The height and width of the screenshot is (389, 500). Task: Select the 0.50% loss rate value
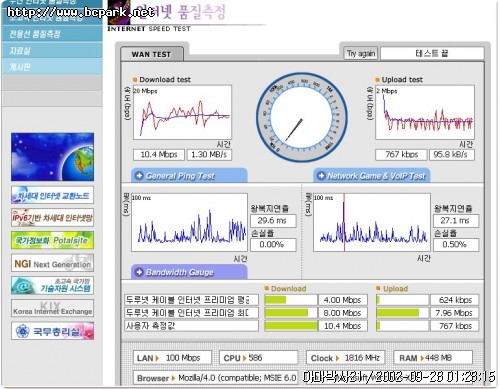(x=456, y=245)
